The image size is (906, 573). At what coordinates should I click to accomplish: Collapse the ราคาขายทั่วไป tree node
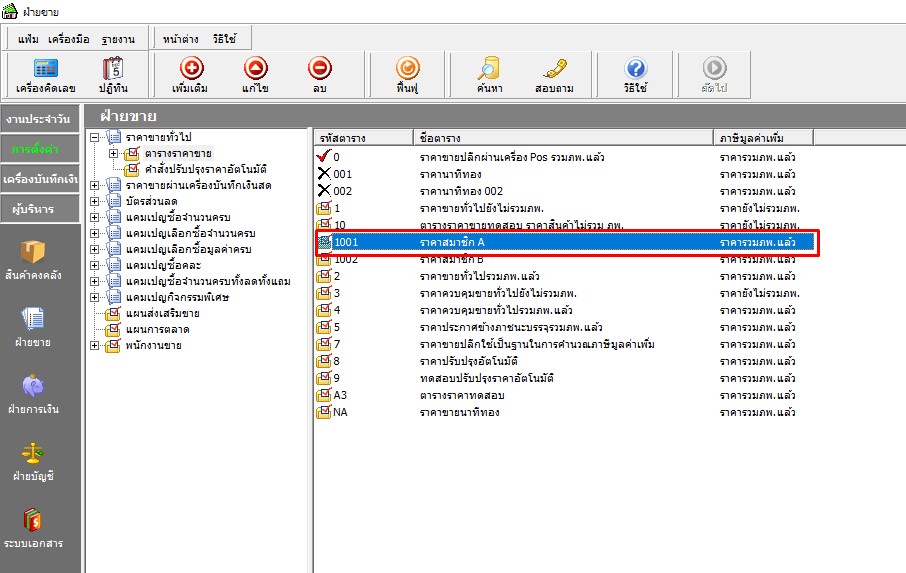(x=94, y=137)
